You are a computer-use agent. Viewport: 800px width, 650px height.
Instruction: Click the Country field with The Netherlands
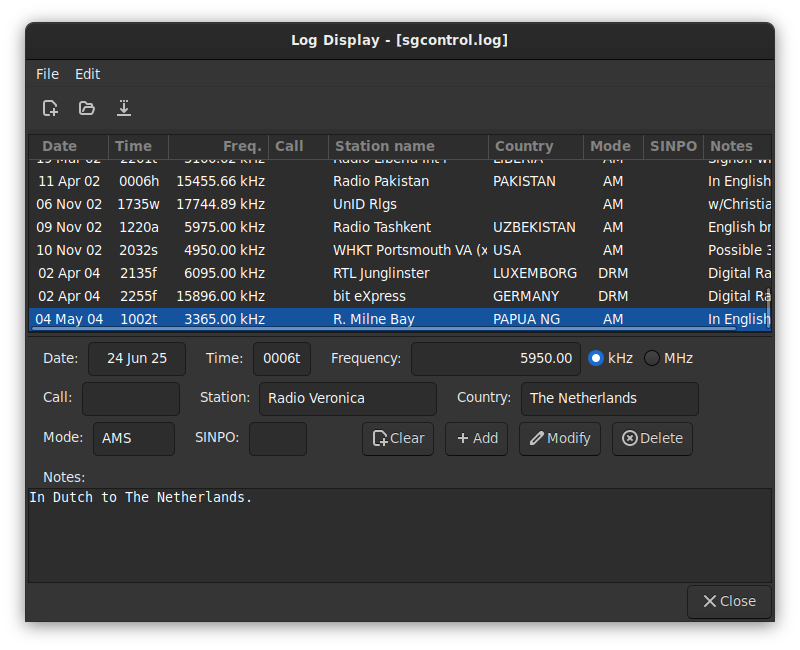pos(609,398)
